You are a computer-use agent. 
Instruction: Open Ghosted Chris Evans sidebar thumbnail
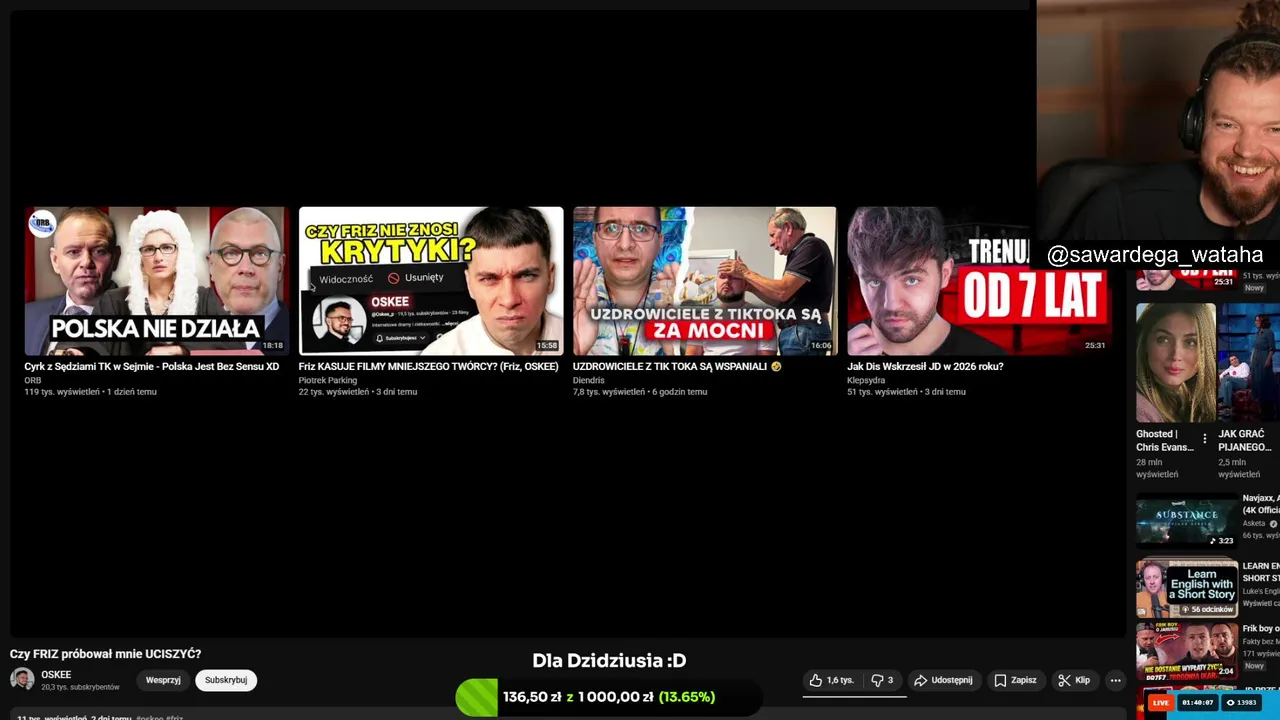(1176, 362)
